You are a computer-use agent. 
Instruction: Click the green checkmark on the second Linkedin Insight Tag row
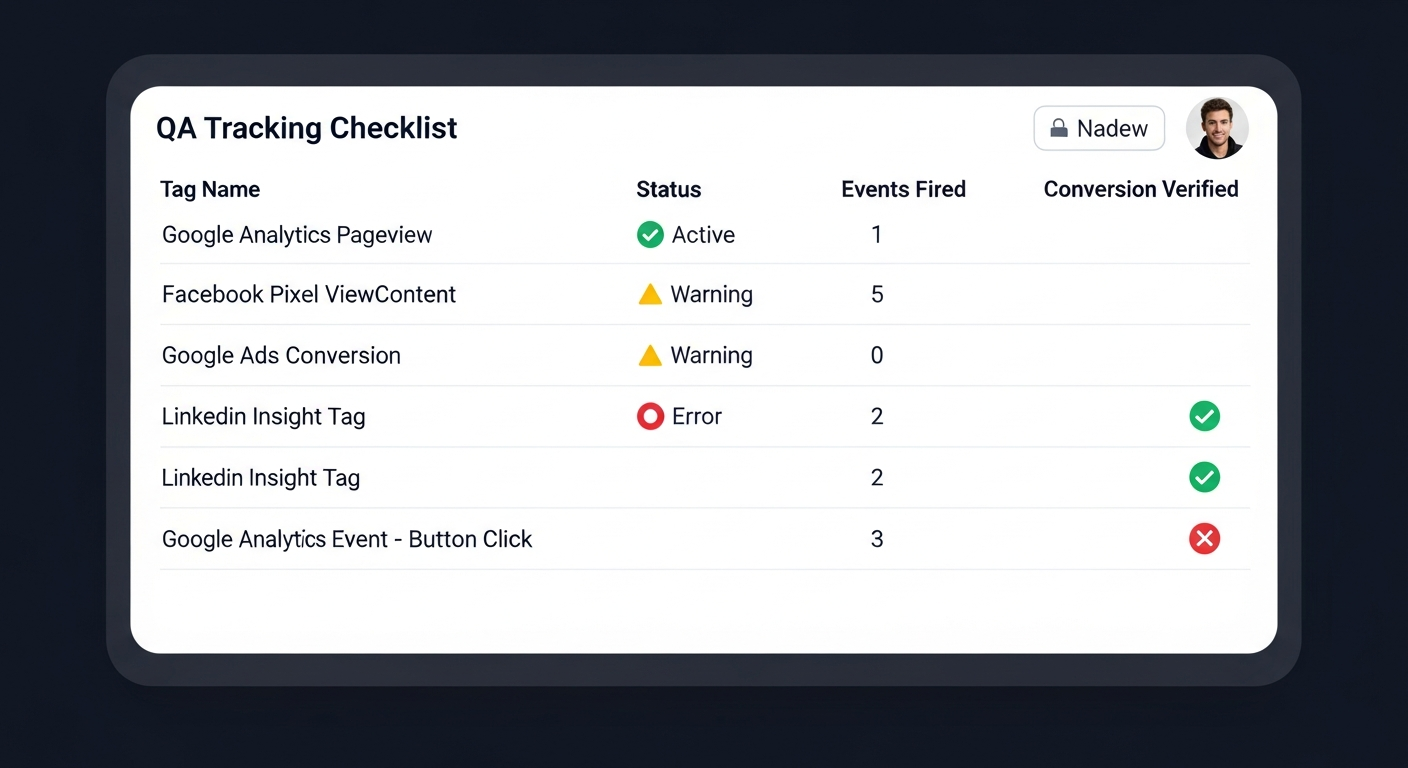pos(1204,477)
